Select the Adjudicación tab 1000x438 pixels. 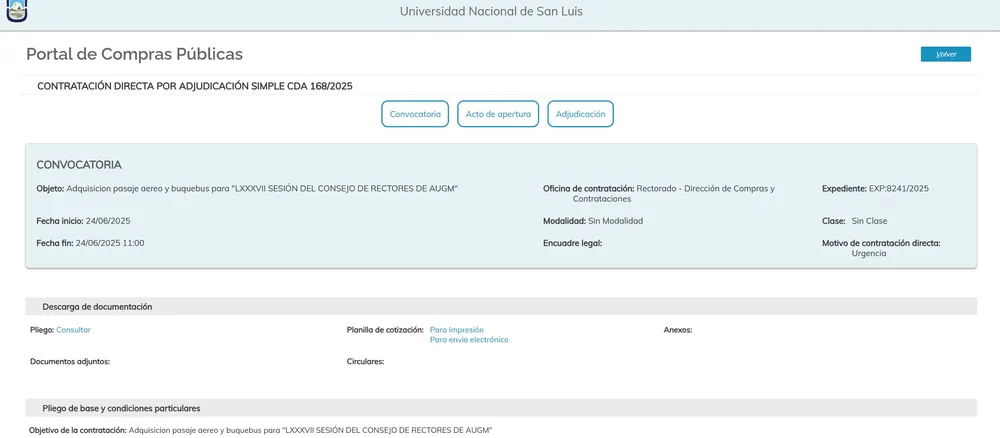pyautogui.click(x=580, y=114)
